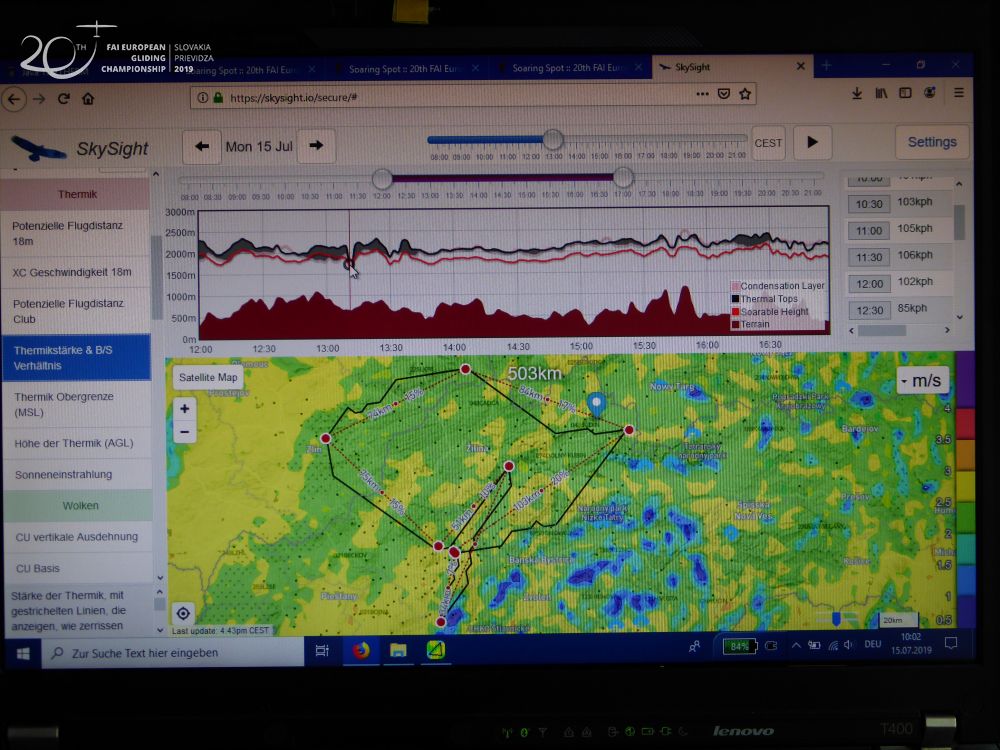Select Potenzielle Flugdistanz 18m layer

(x=76, y=233)
